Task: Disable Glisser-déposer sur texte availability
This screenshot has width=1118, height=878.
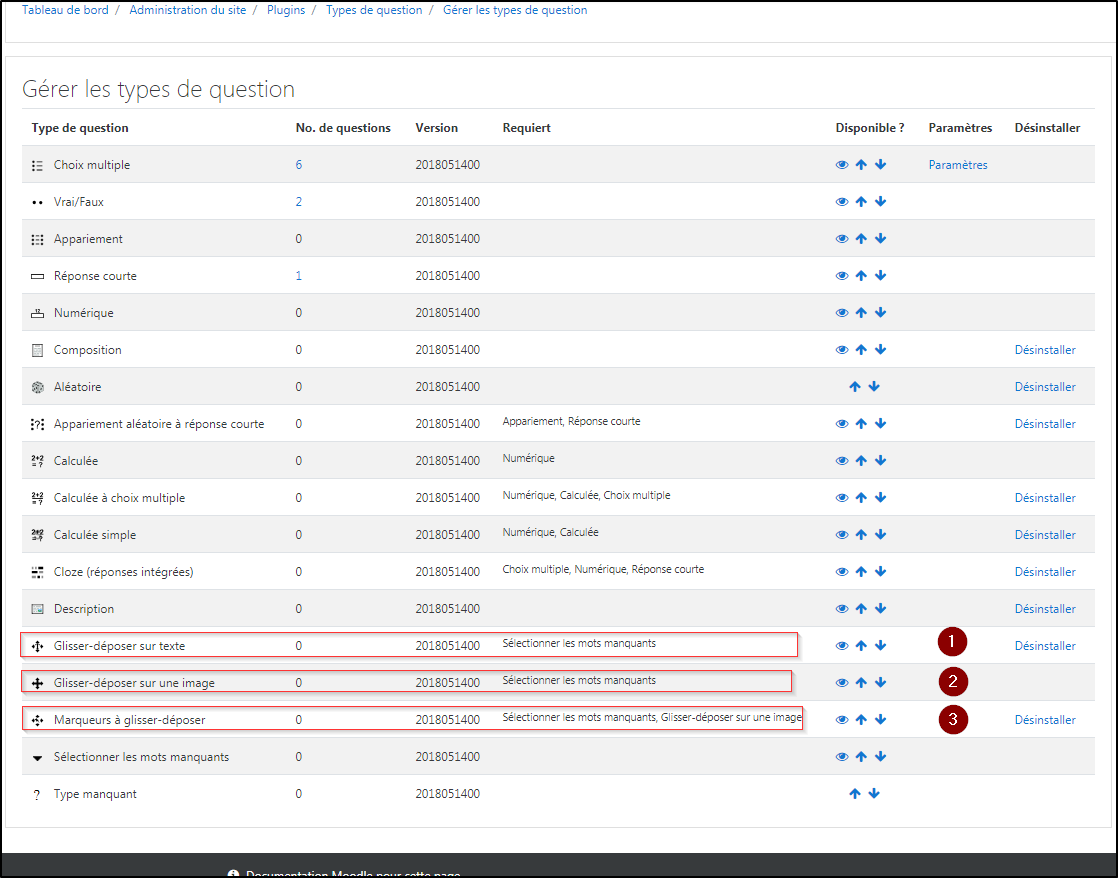Action: pyautogui.click(x=842, y=646)
